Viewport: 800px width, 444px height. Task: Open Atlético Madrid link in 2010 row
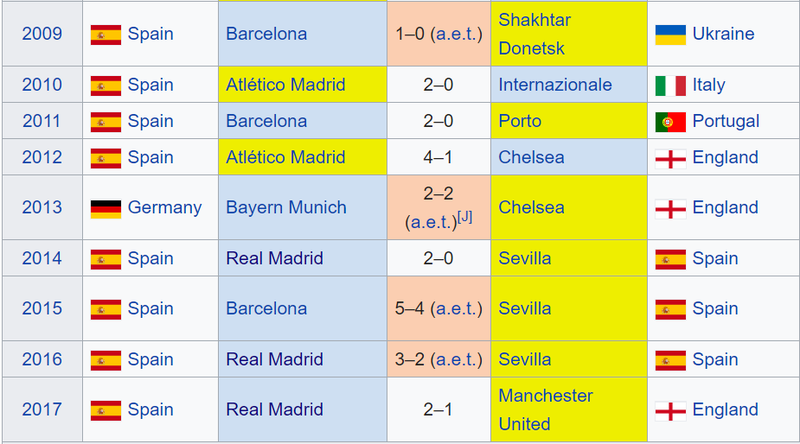point(286,85)
